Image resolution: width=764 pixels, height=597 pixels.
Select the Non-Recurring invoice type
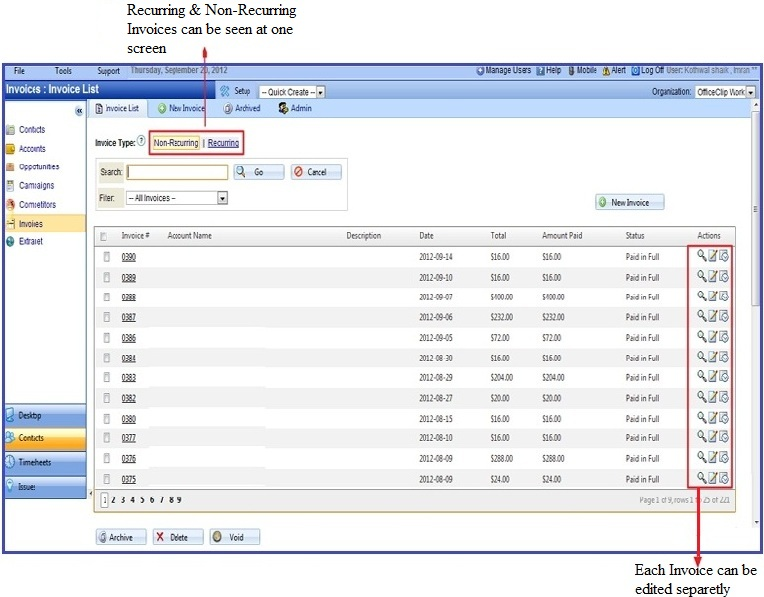pos(176,143)
